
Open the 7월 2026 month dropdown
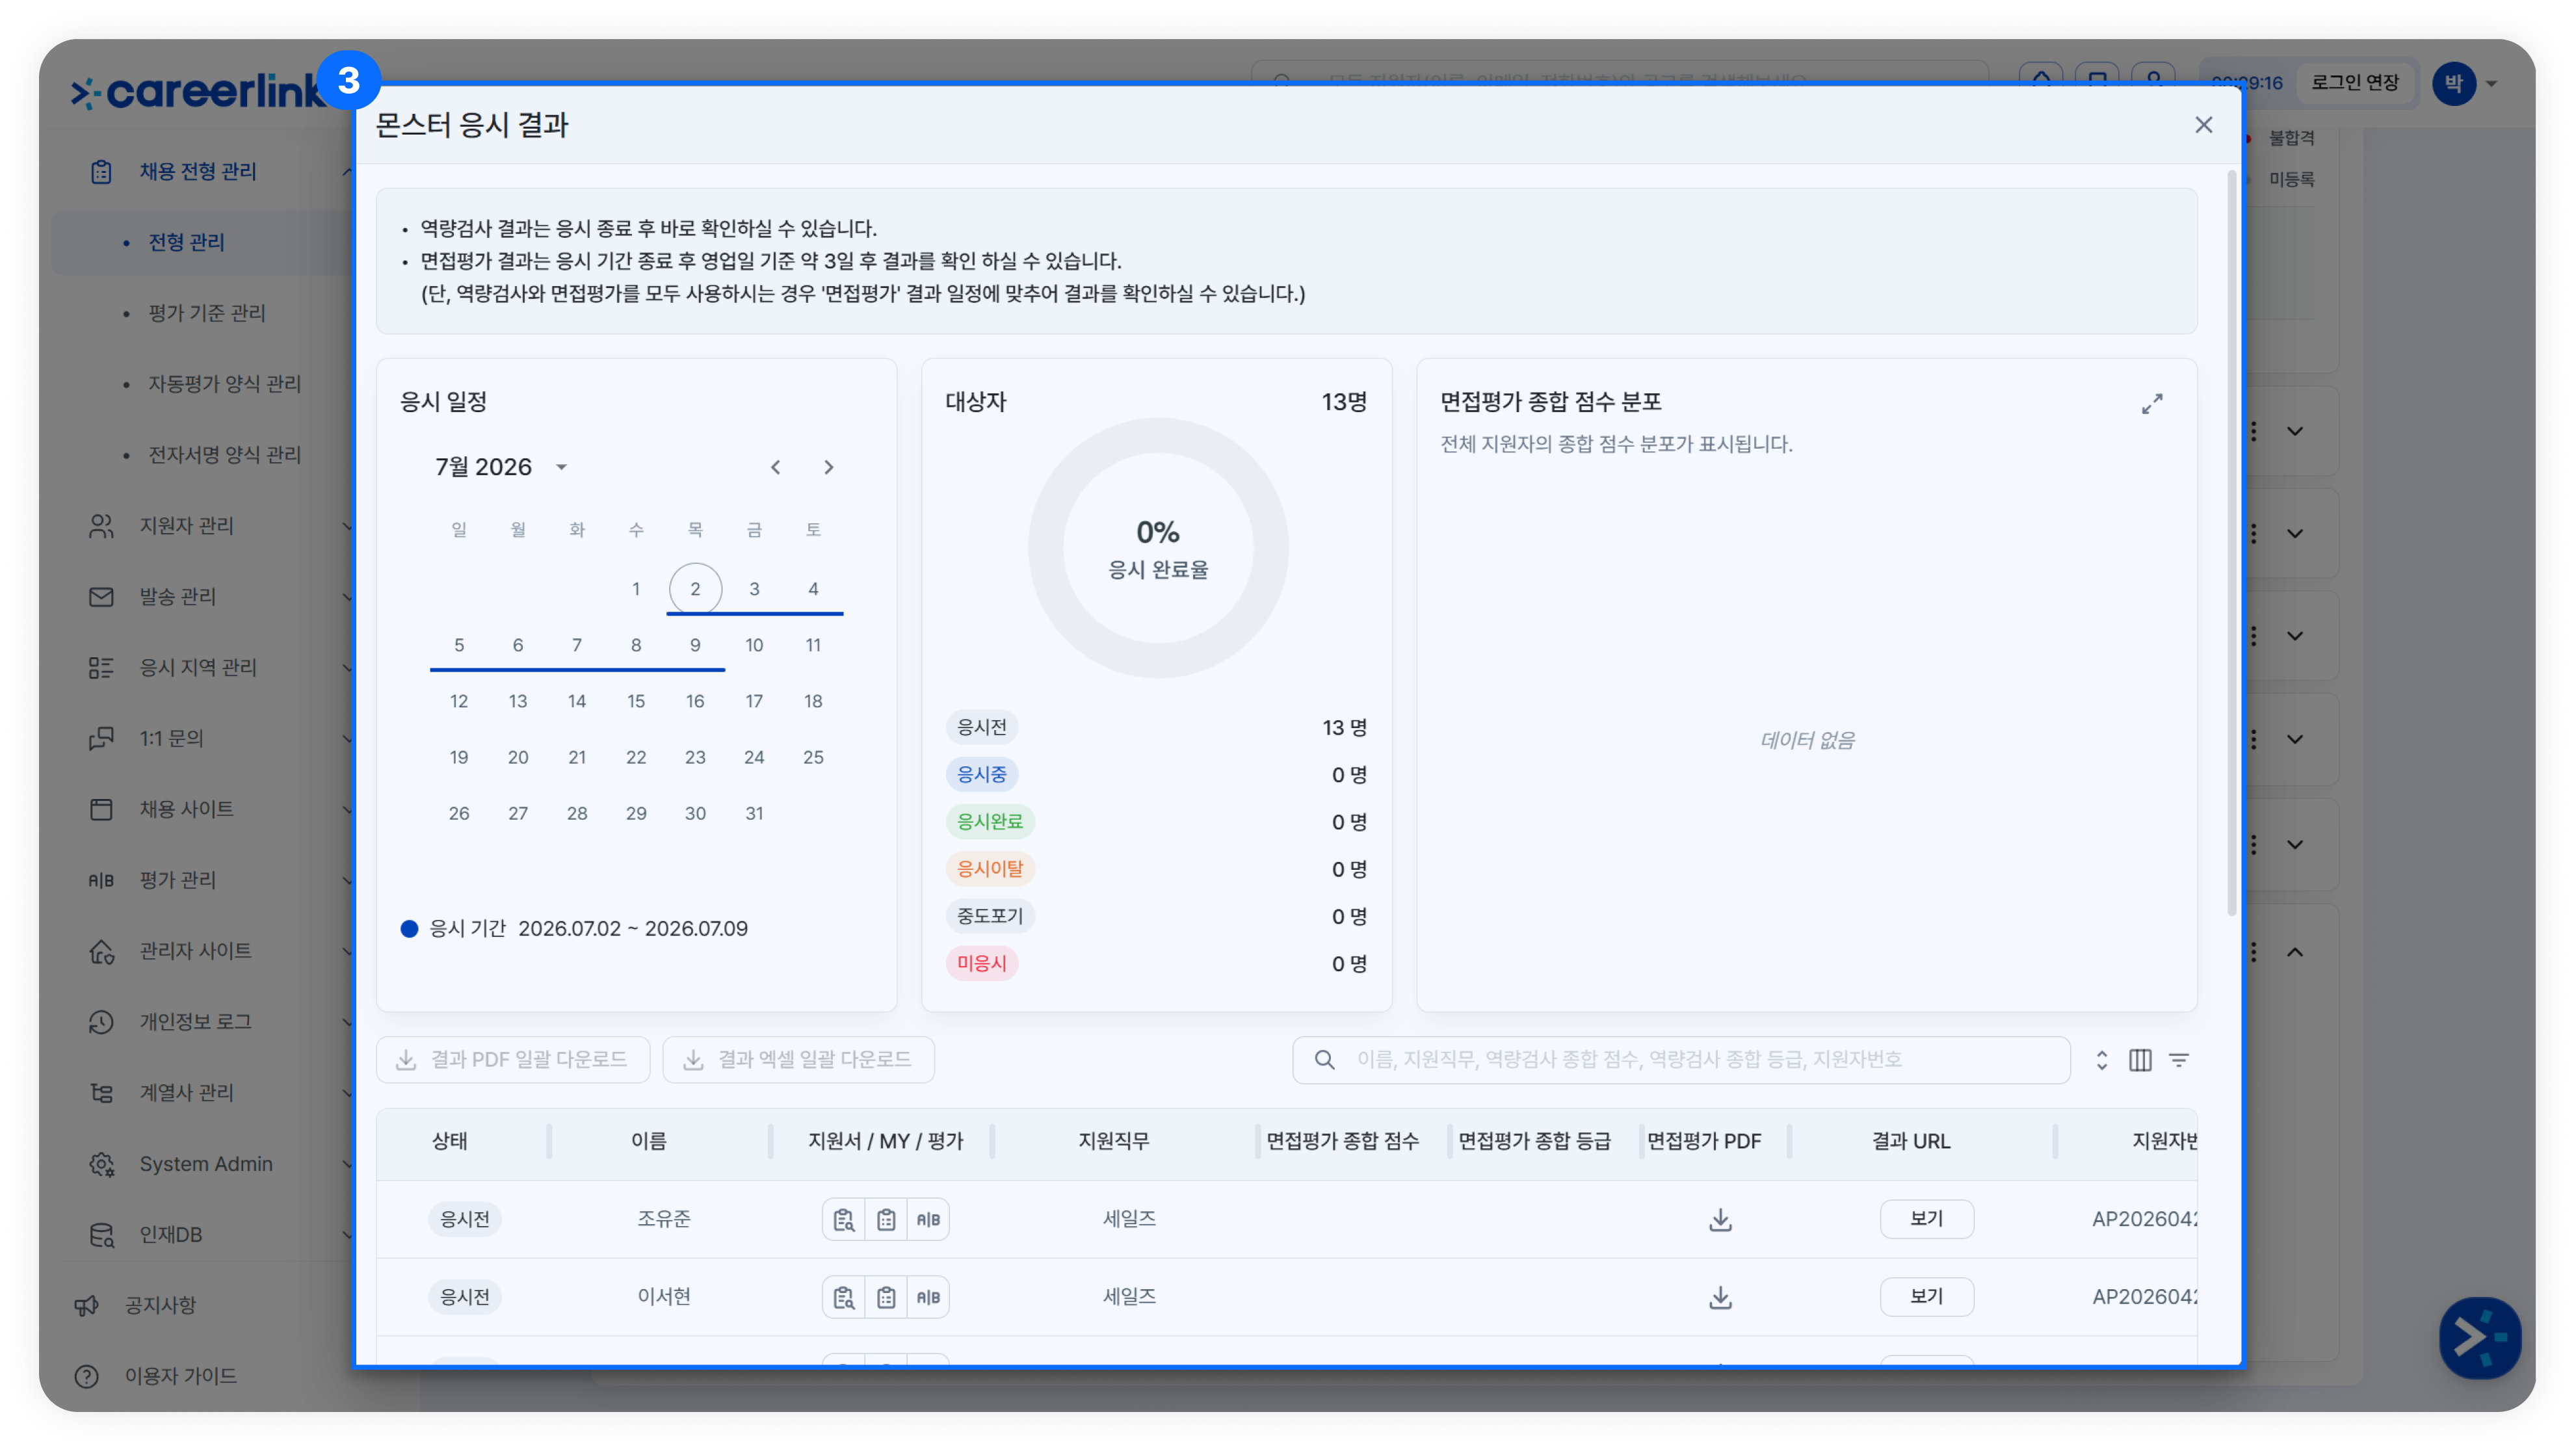502,467
